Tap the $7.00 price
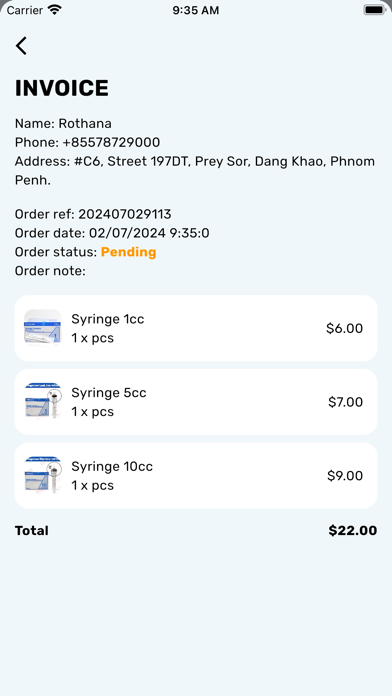Screen dimensions: 392x696 [345, 402]
